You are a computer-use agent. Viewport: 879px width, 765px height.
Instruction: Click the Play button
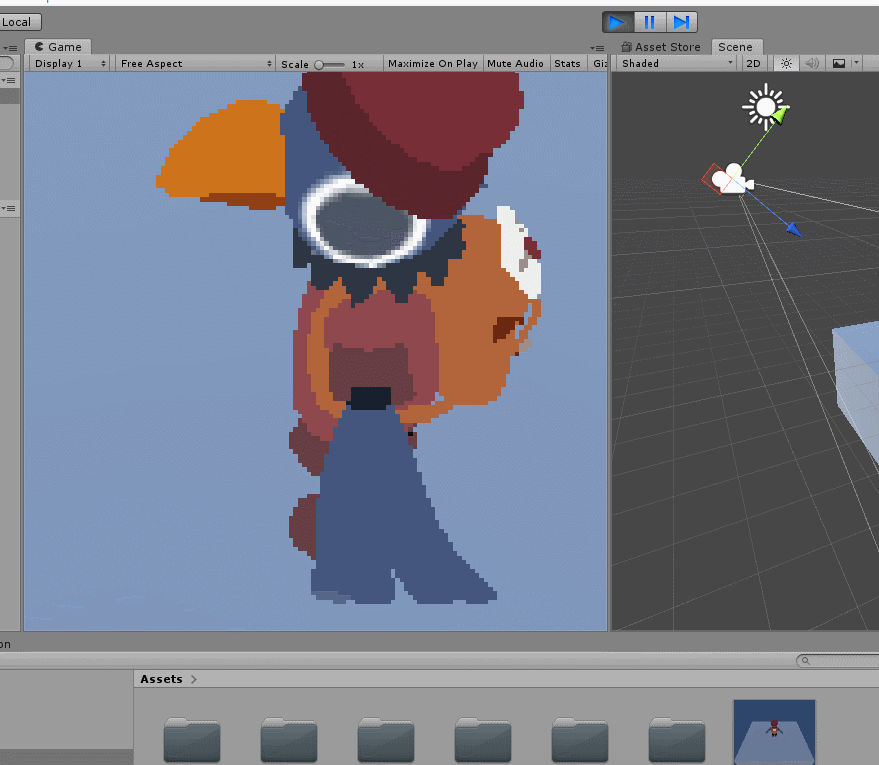click(x=618, y=22)
